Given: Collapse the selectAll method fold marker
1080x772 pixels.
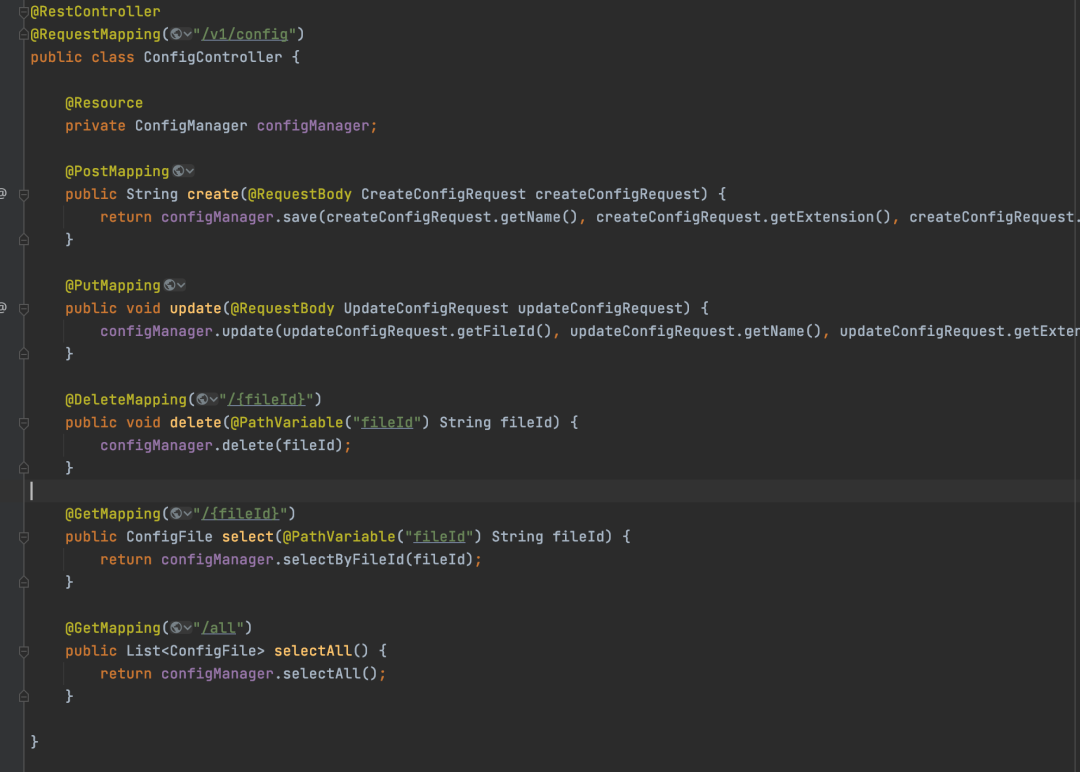Looking at the screenshot, I should click(23, 652).
